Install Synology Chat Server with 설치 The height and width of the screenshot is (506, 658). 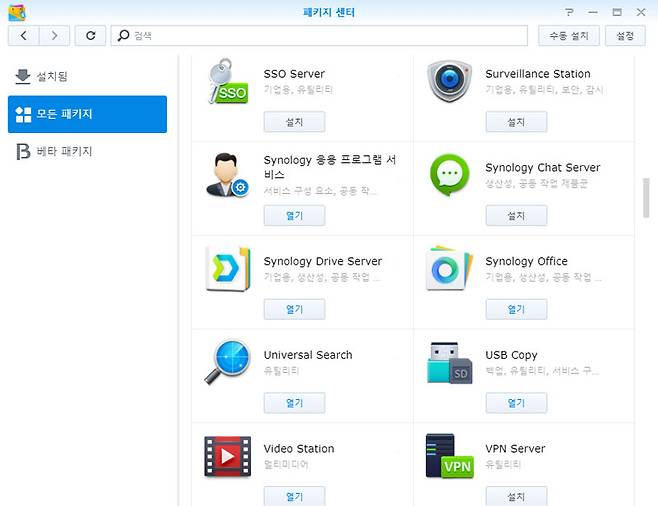coord(516,215)
